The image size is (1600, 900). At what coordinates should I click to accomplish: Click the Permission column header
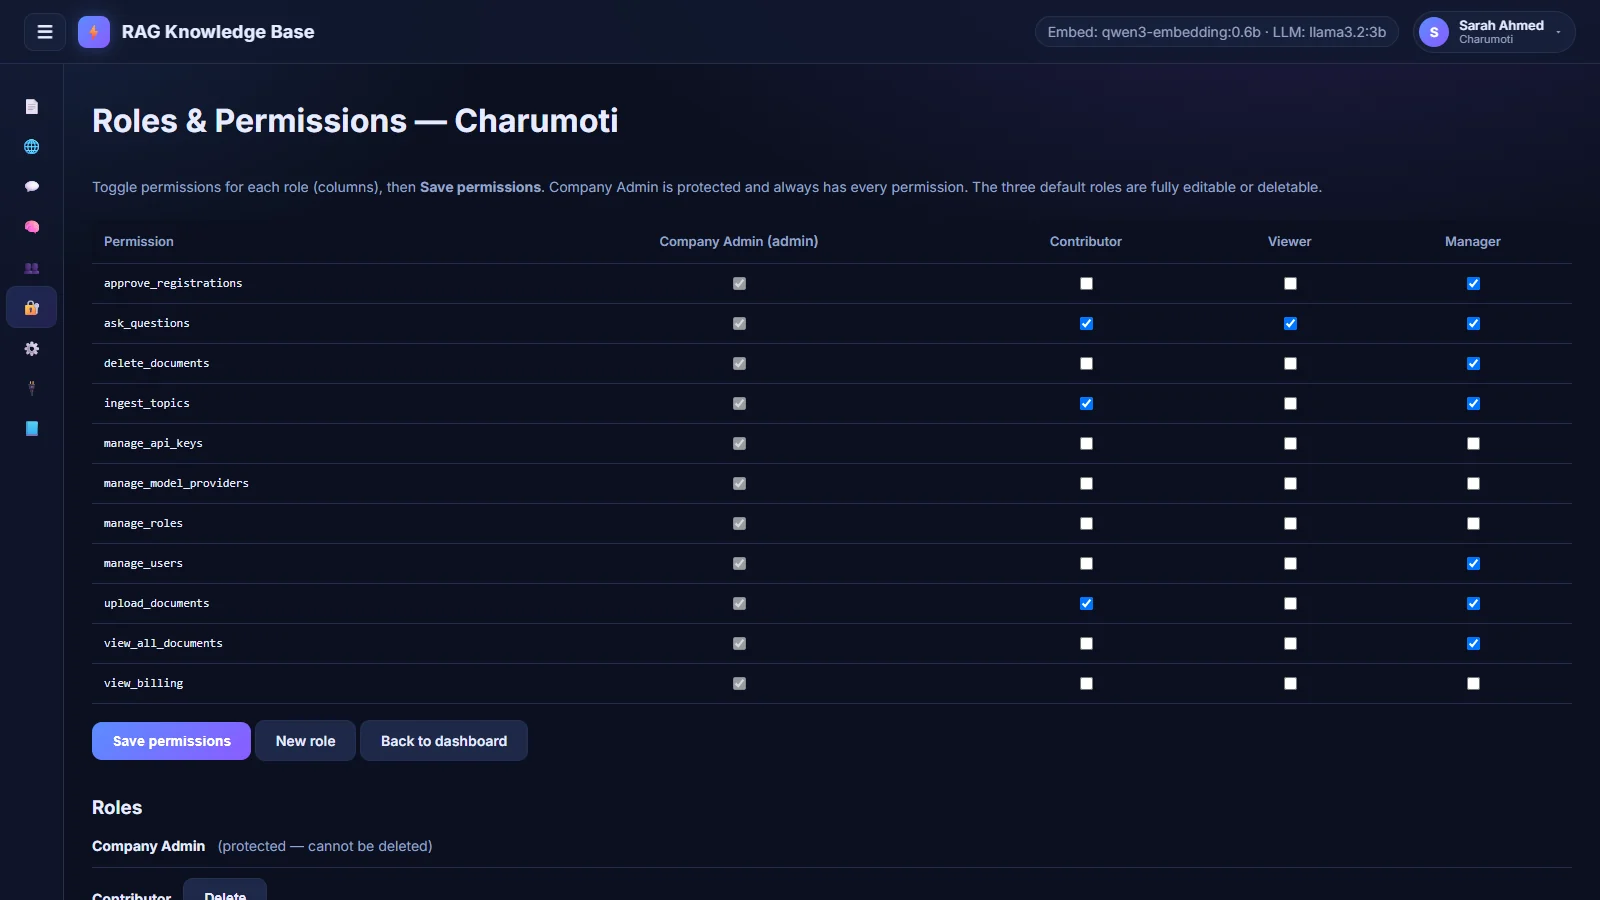pos(139,241)
